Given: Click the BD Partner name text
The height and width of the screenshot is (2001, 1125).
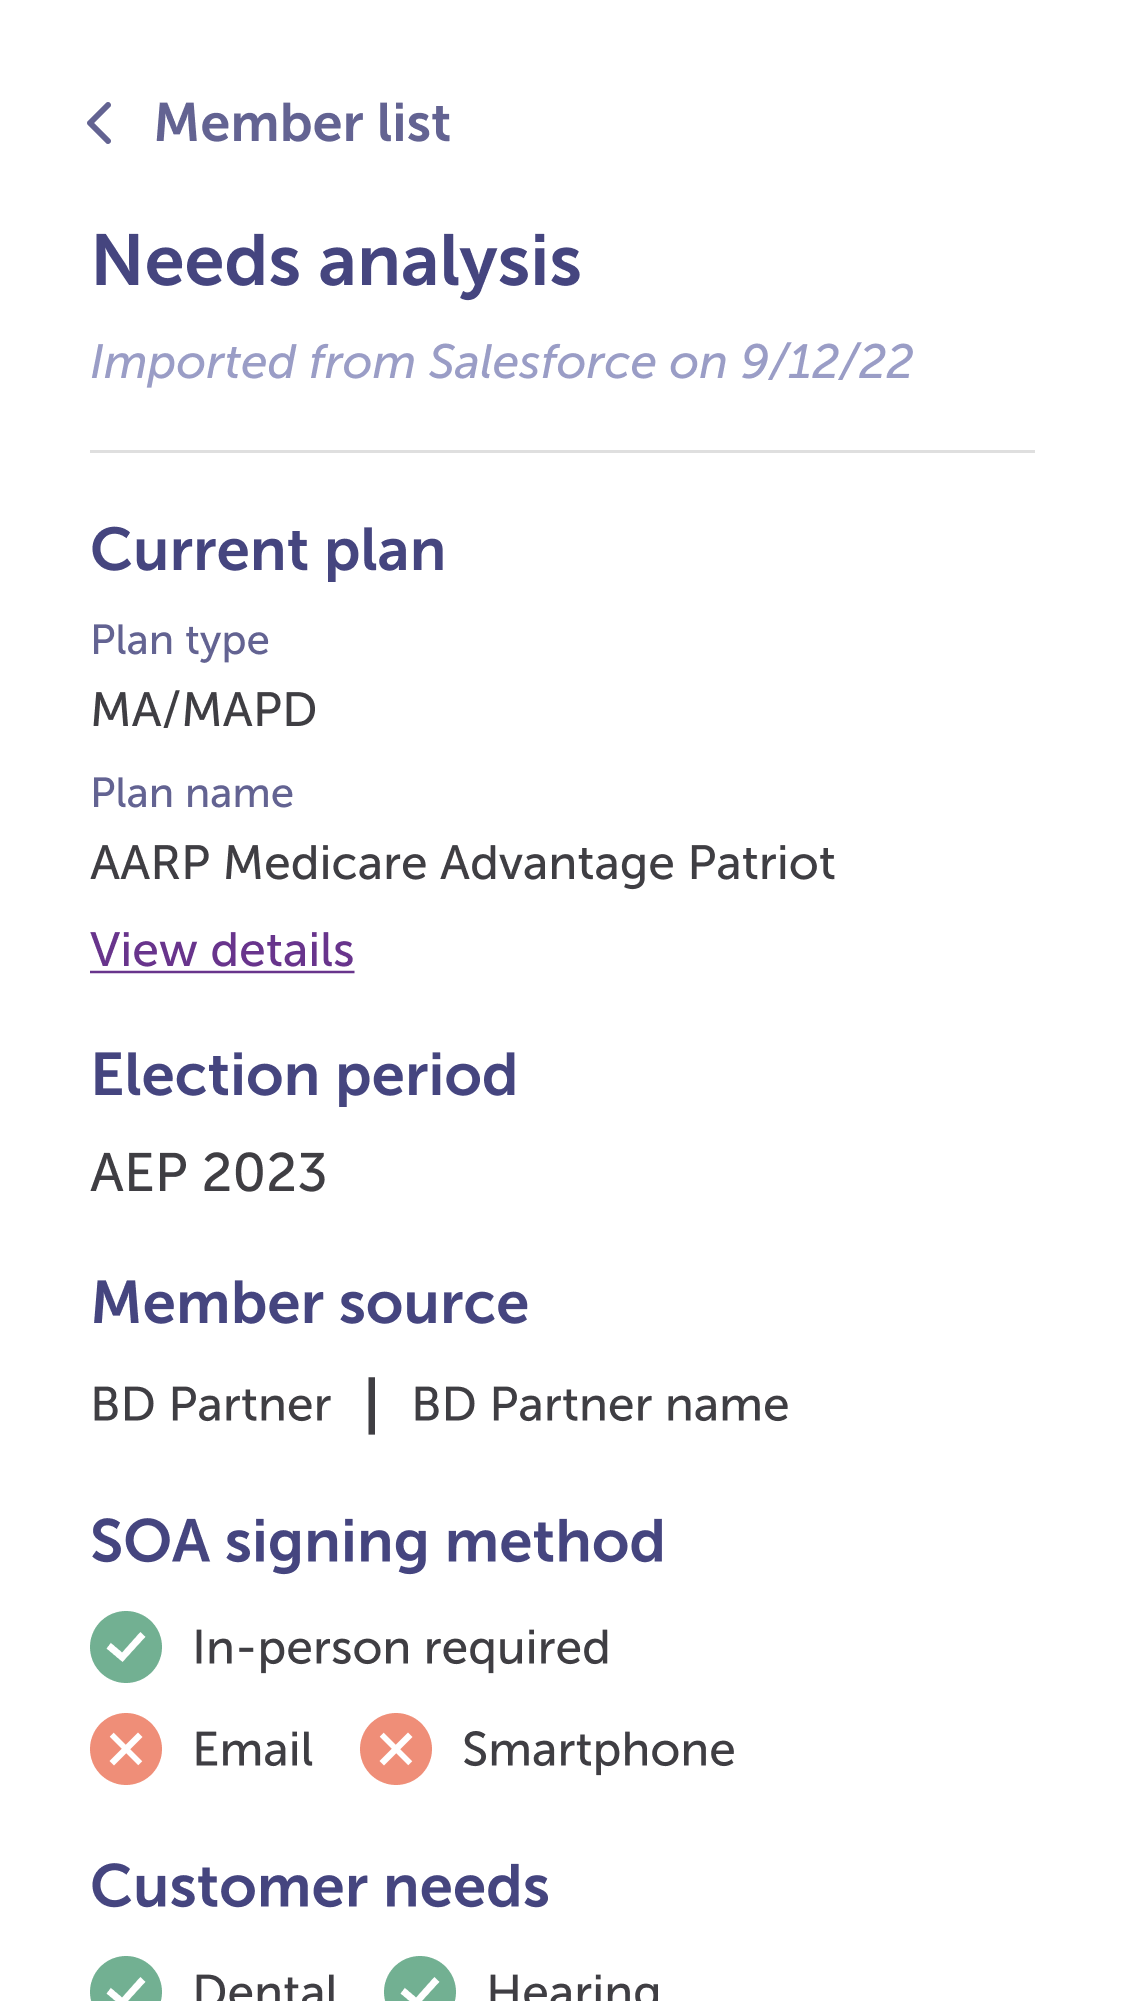Looking at the screenshot, I should (x=600, y=1405).
